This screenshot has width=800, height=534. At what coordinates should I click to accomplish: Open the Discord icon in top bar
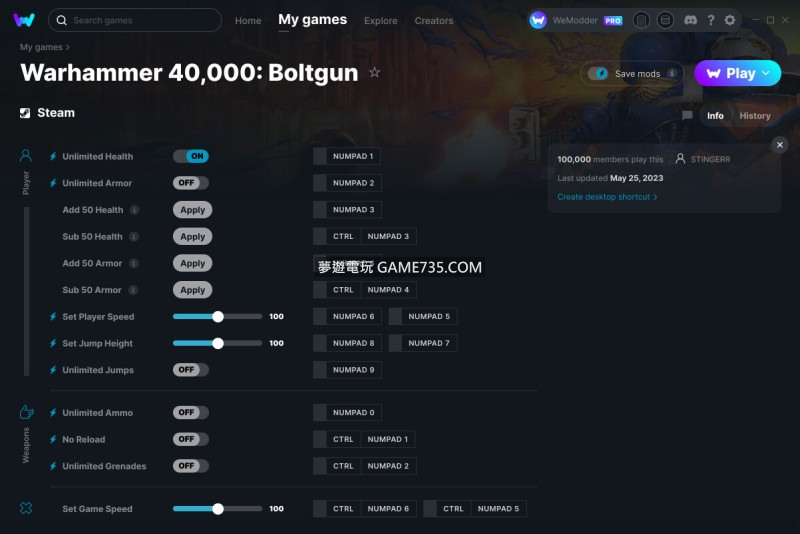[x=690, y=20]
